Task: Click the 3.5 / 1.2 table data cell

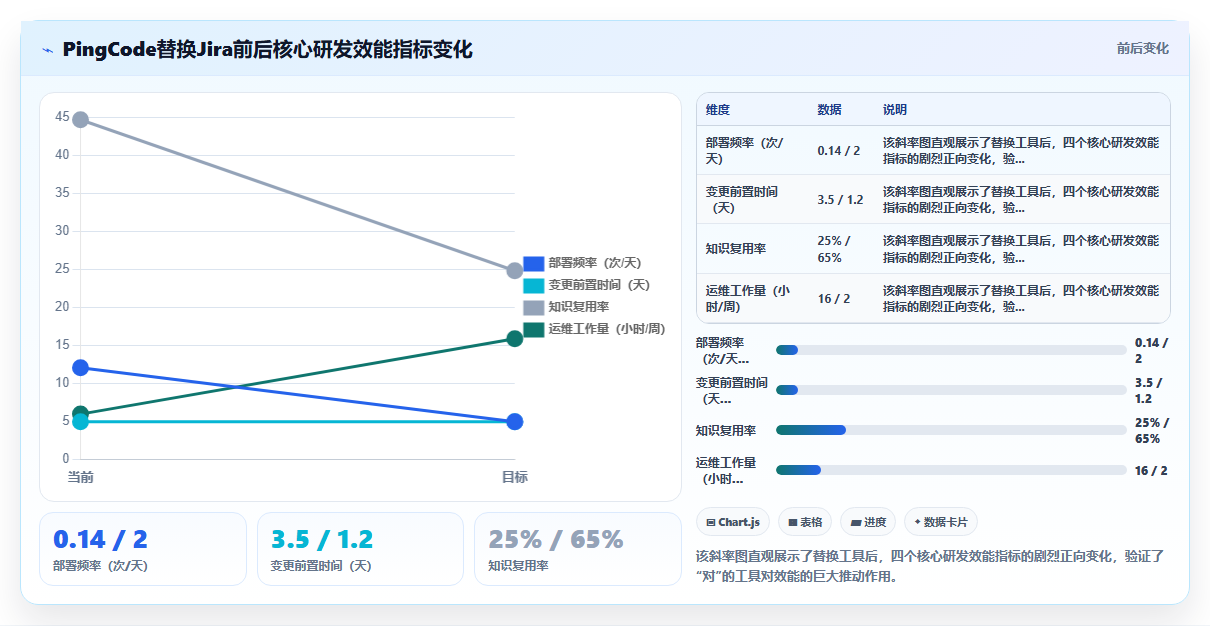Action: [x=840, y=199]
